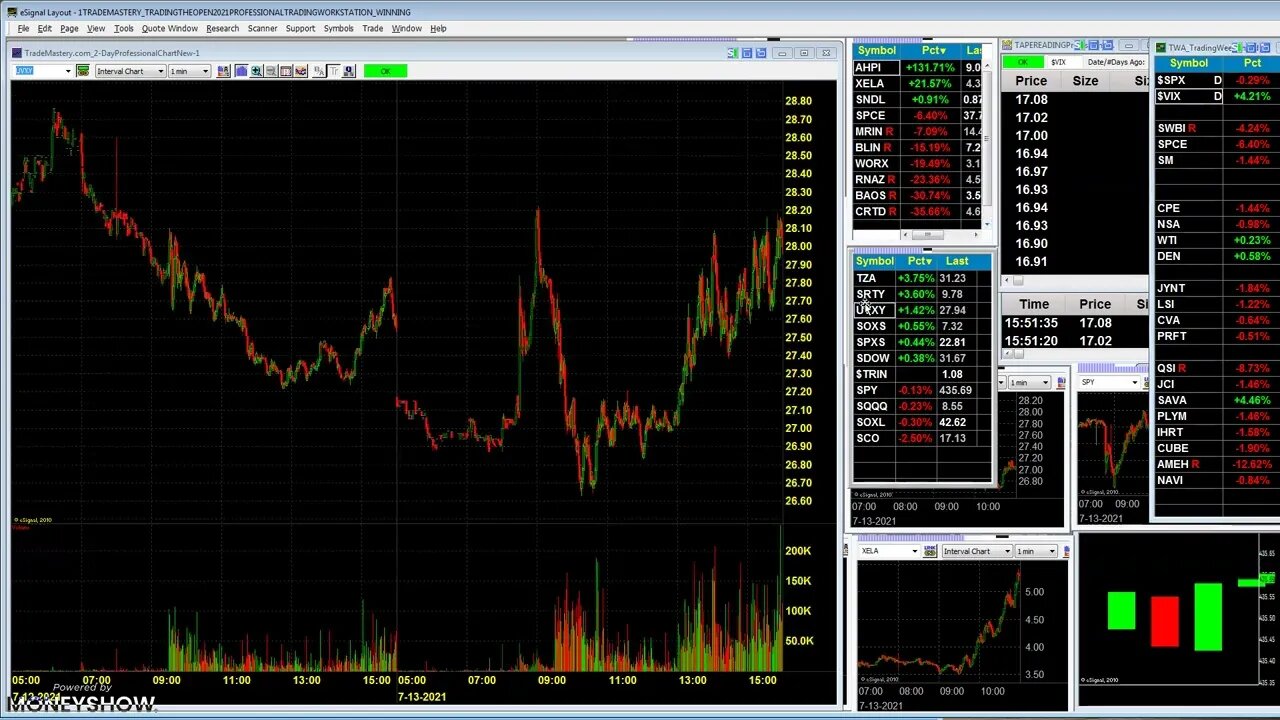Screen dimensions: 1280x720
Task: Select the $VIX row in TWA watchlist
Action: 1217,96
